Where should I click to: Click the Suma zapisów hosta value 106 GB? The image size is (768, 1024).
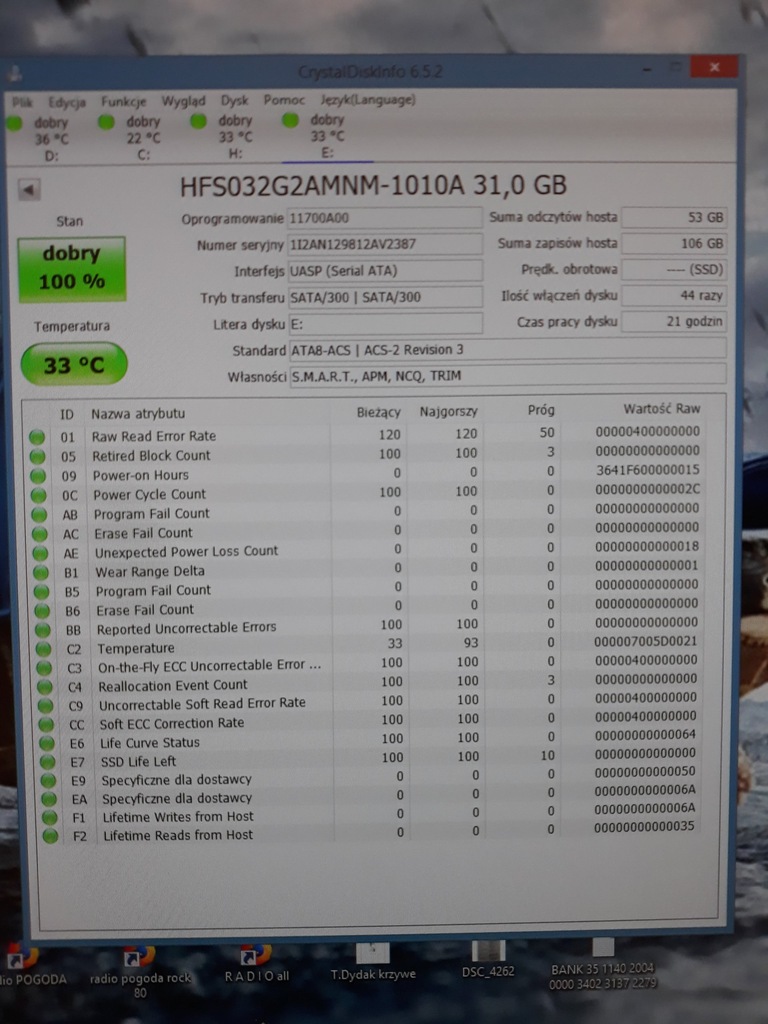pyautogui.click(x=674, y=243)
